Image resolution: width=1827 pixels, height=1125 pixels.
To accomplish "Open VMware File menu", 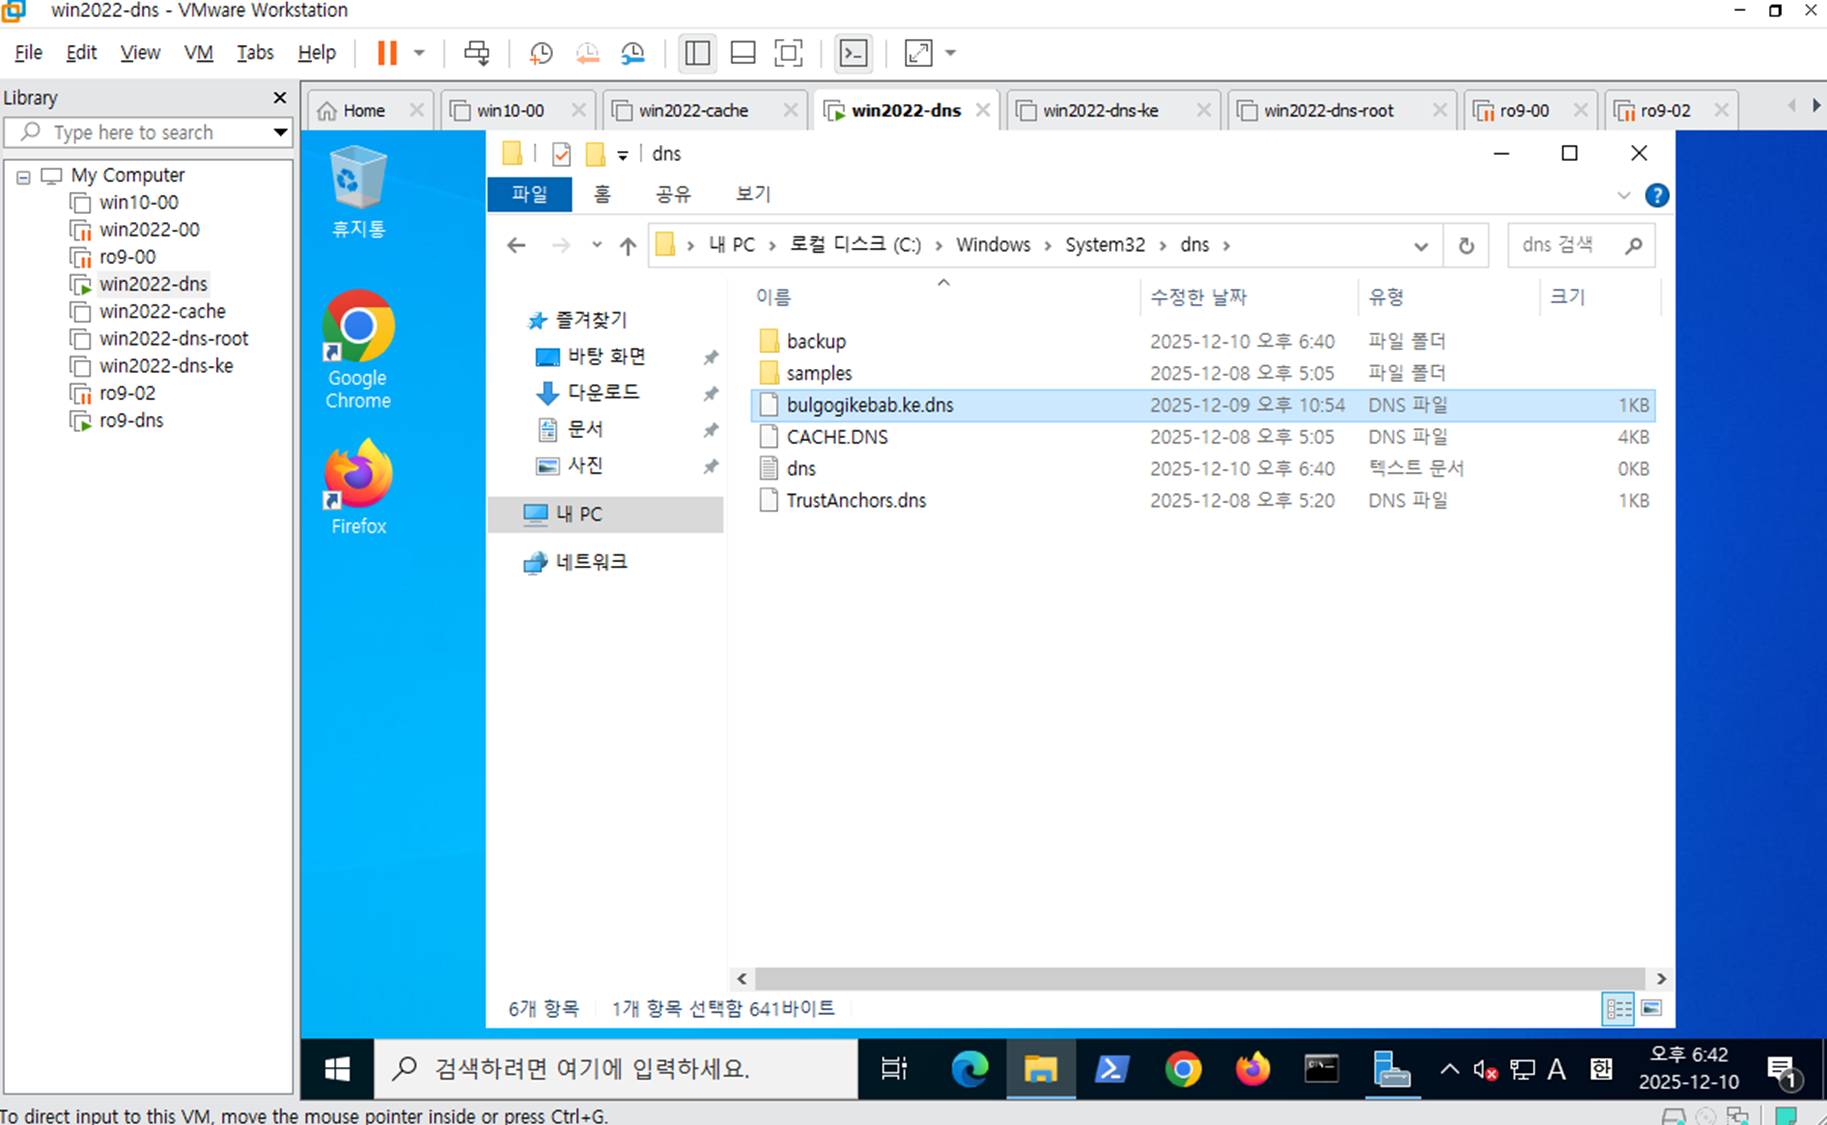I will [x=29, y=53].
